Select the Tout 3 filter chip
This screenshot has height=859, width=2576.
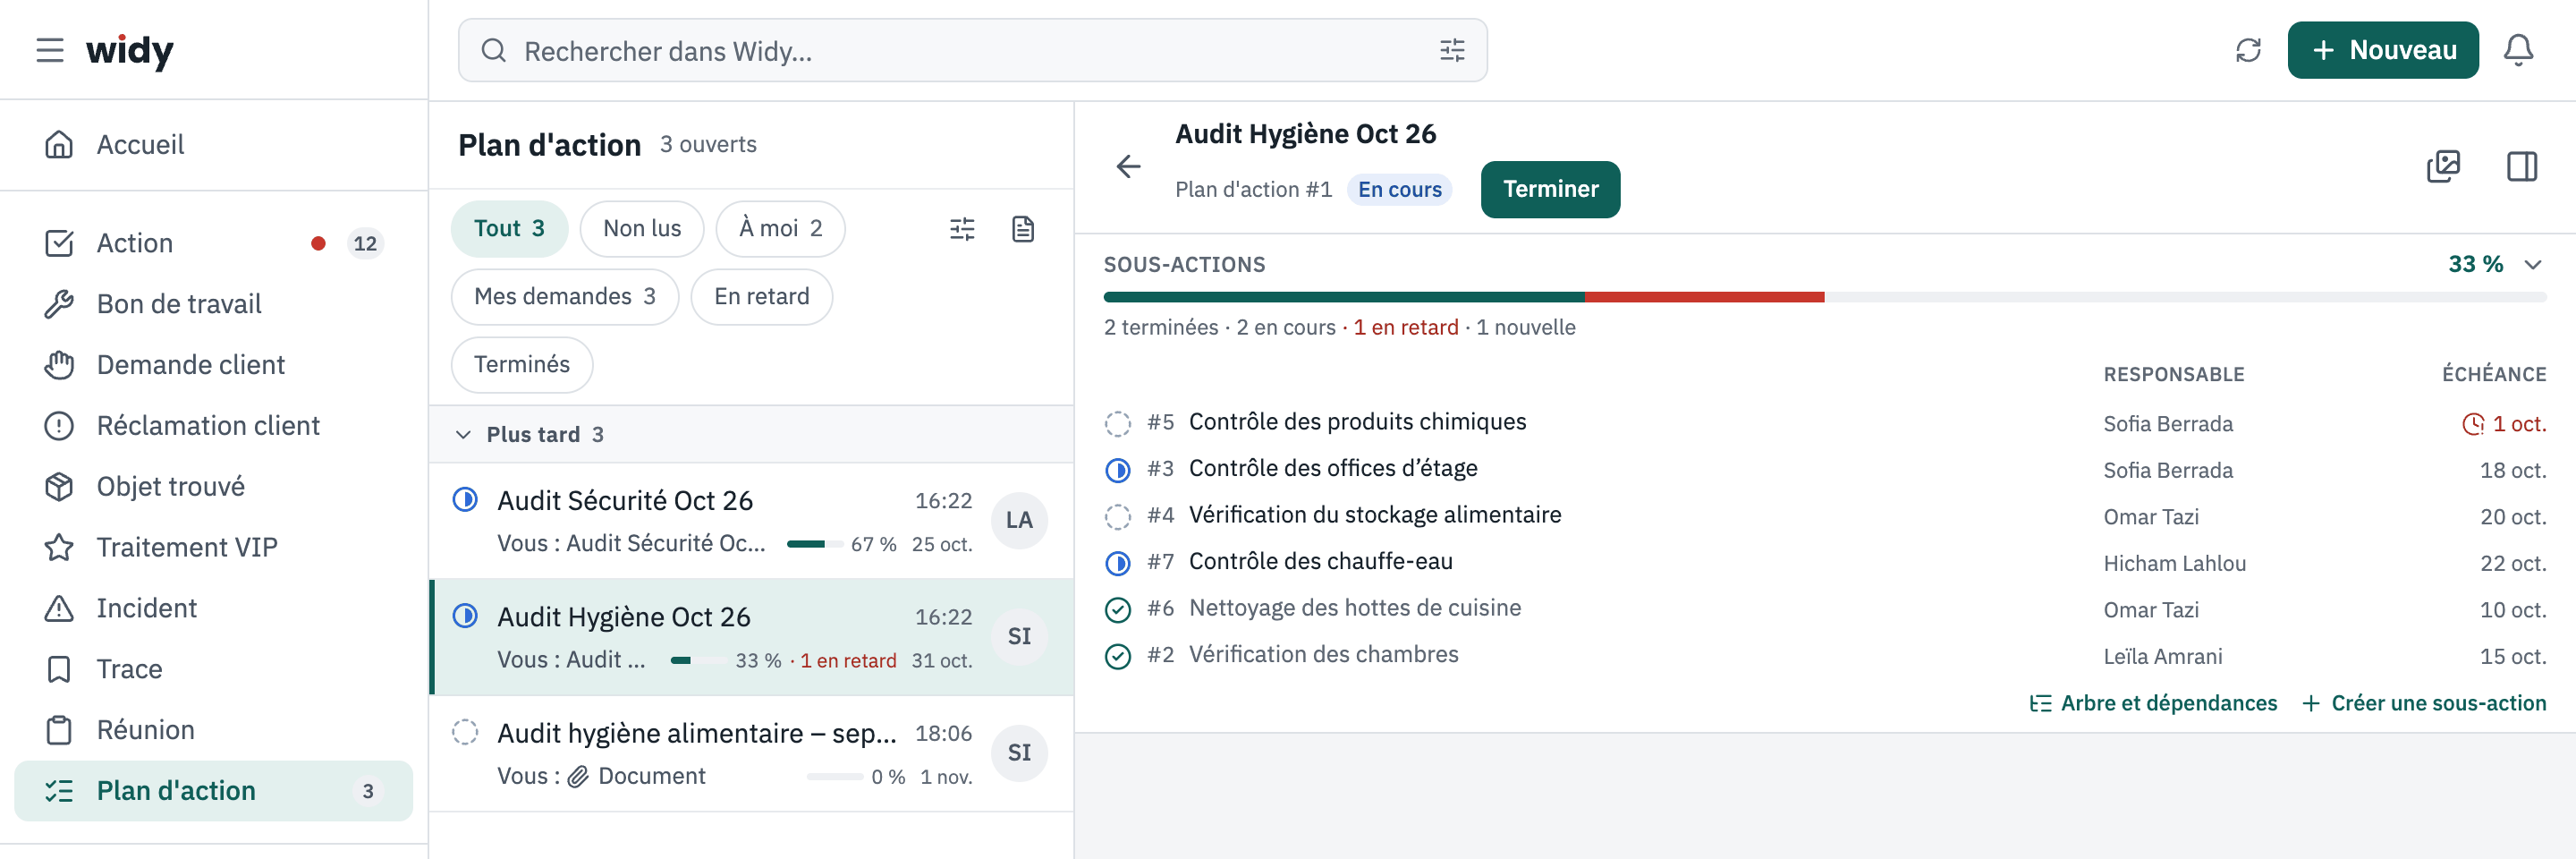[x=509, y=229]
